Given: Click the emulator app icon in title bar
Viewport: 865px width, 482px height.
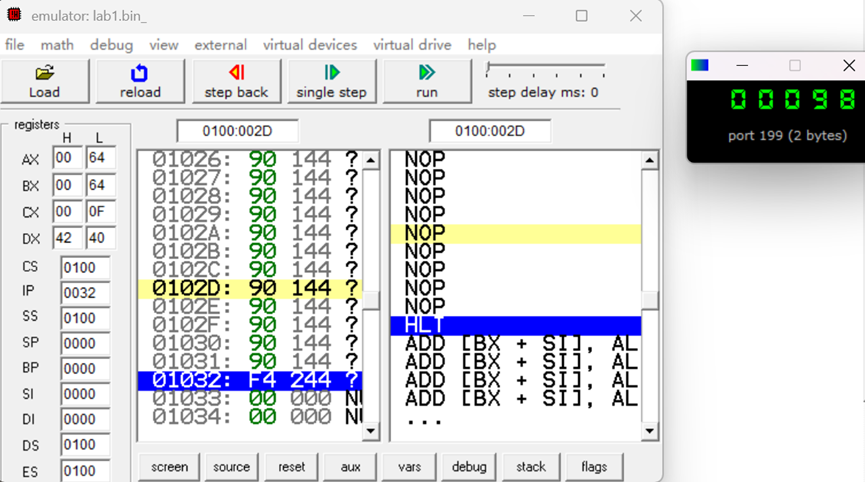Looking at the screenshot, I should [x=14, y=15].
